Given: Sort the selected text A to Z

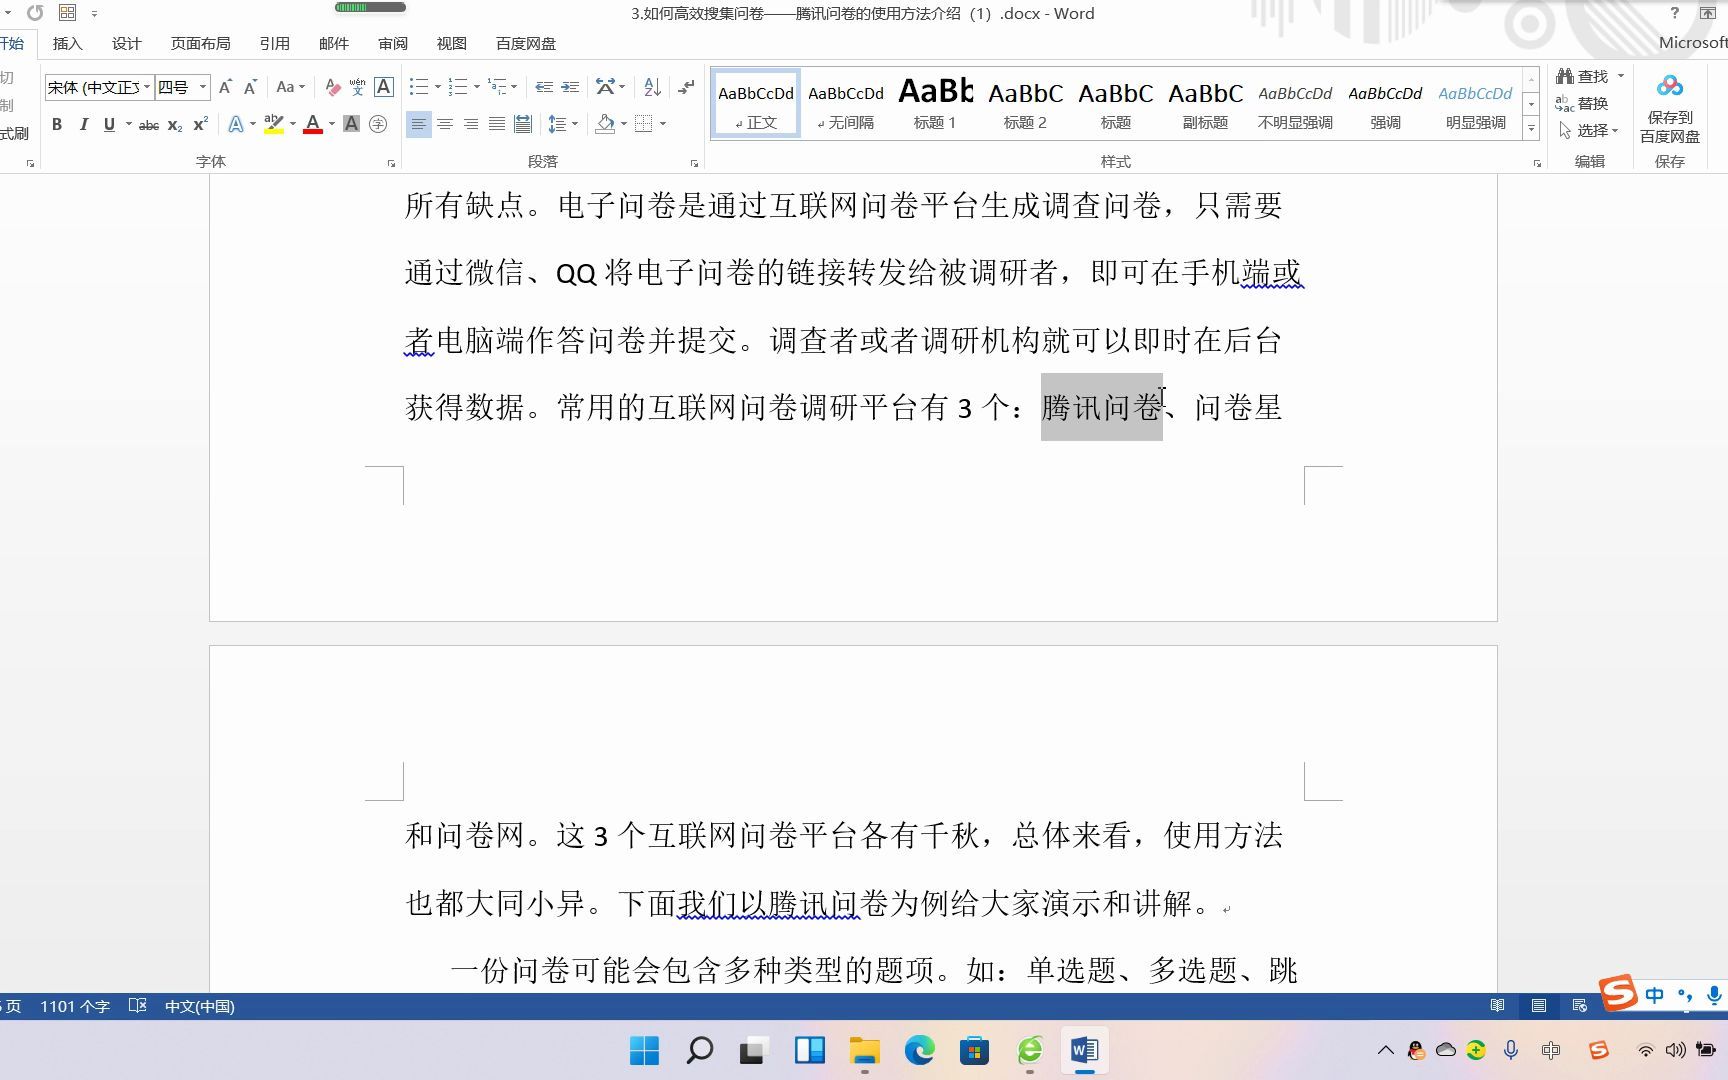Looking at the screenshot, I should point(652,87).
